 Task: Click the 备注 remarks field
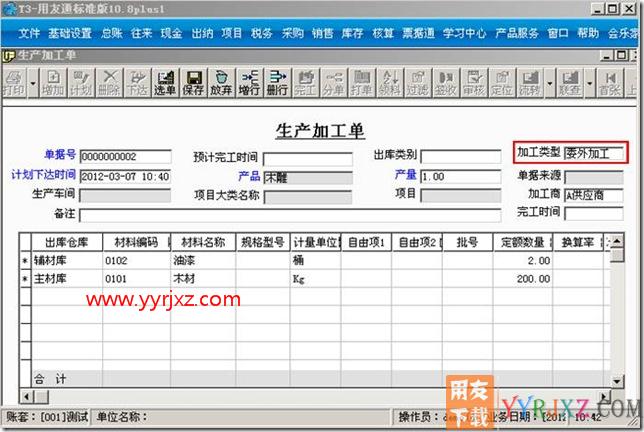click(290, 215)
